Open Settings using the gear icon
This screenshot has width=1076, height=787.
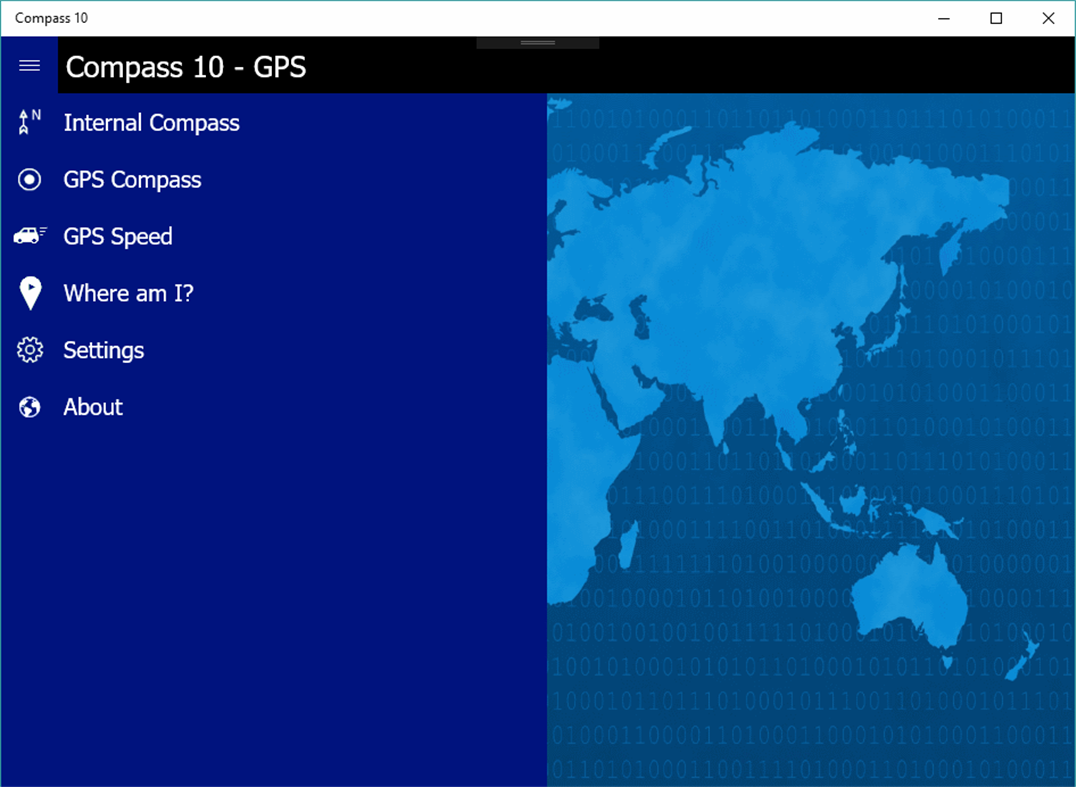[x=29, y=350]
